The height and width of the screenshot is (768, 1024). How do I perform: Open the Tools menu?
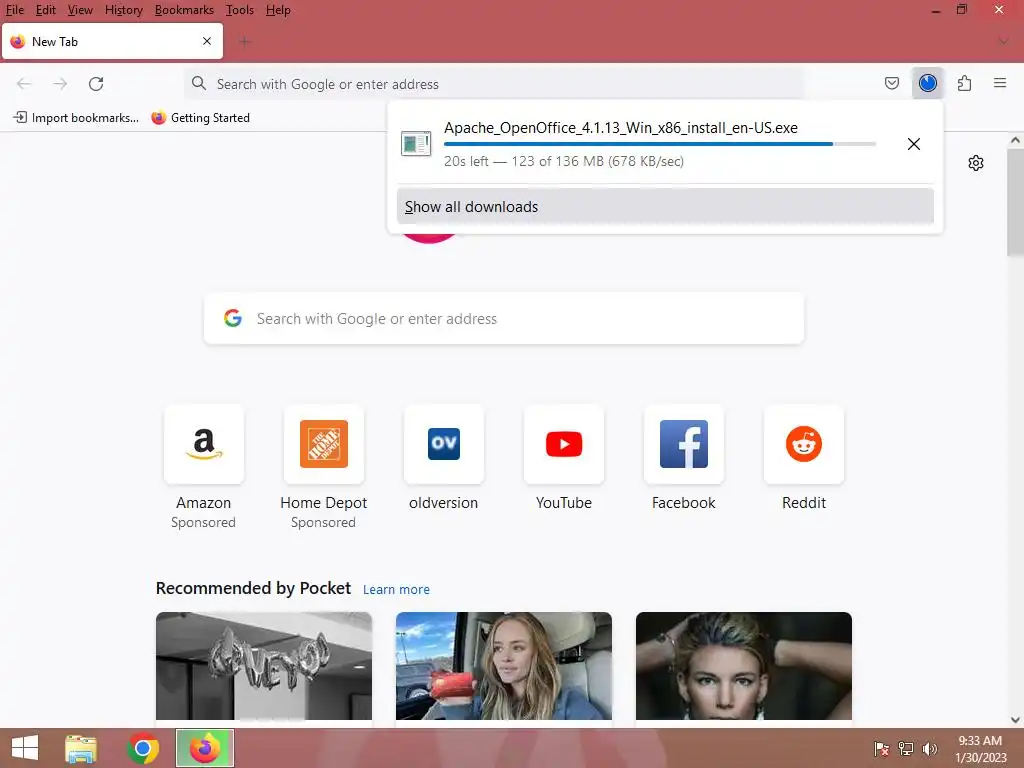click(240, 10)
